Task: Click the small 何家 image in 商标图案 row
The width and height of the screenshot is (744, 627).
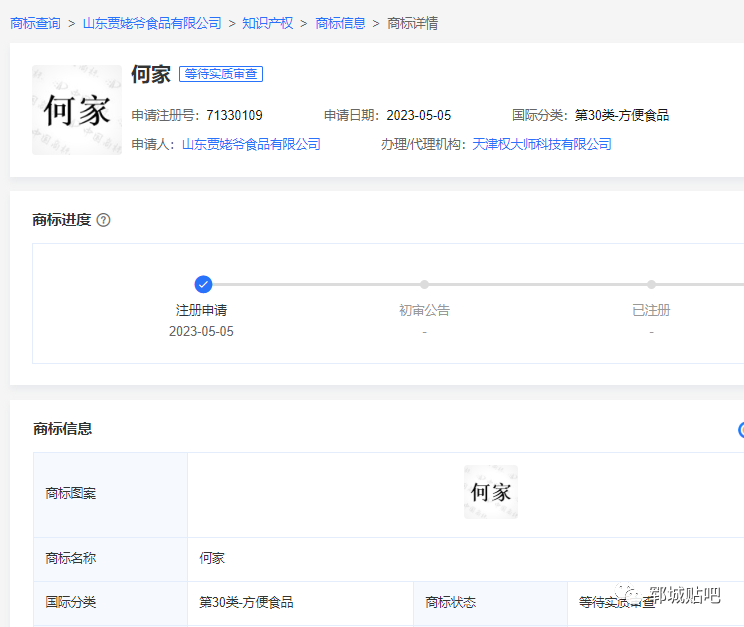Action: [x=491, y=492]
